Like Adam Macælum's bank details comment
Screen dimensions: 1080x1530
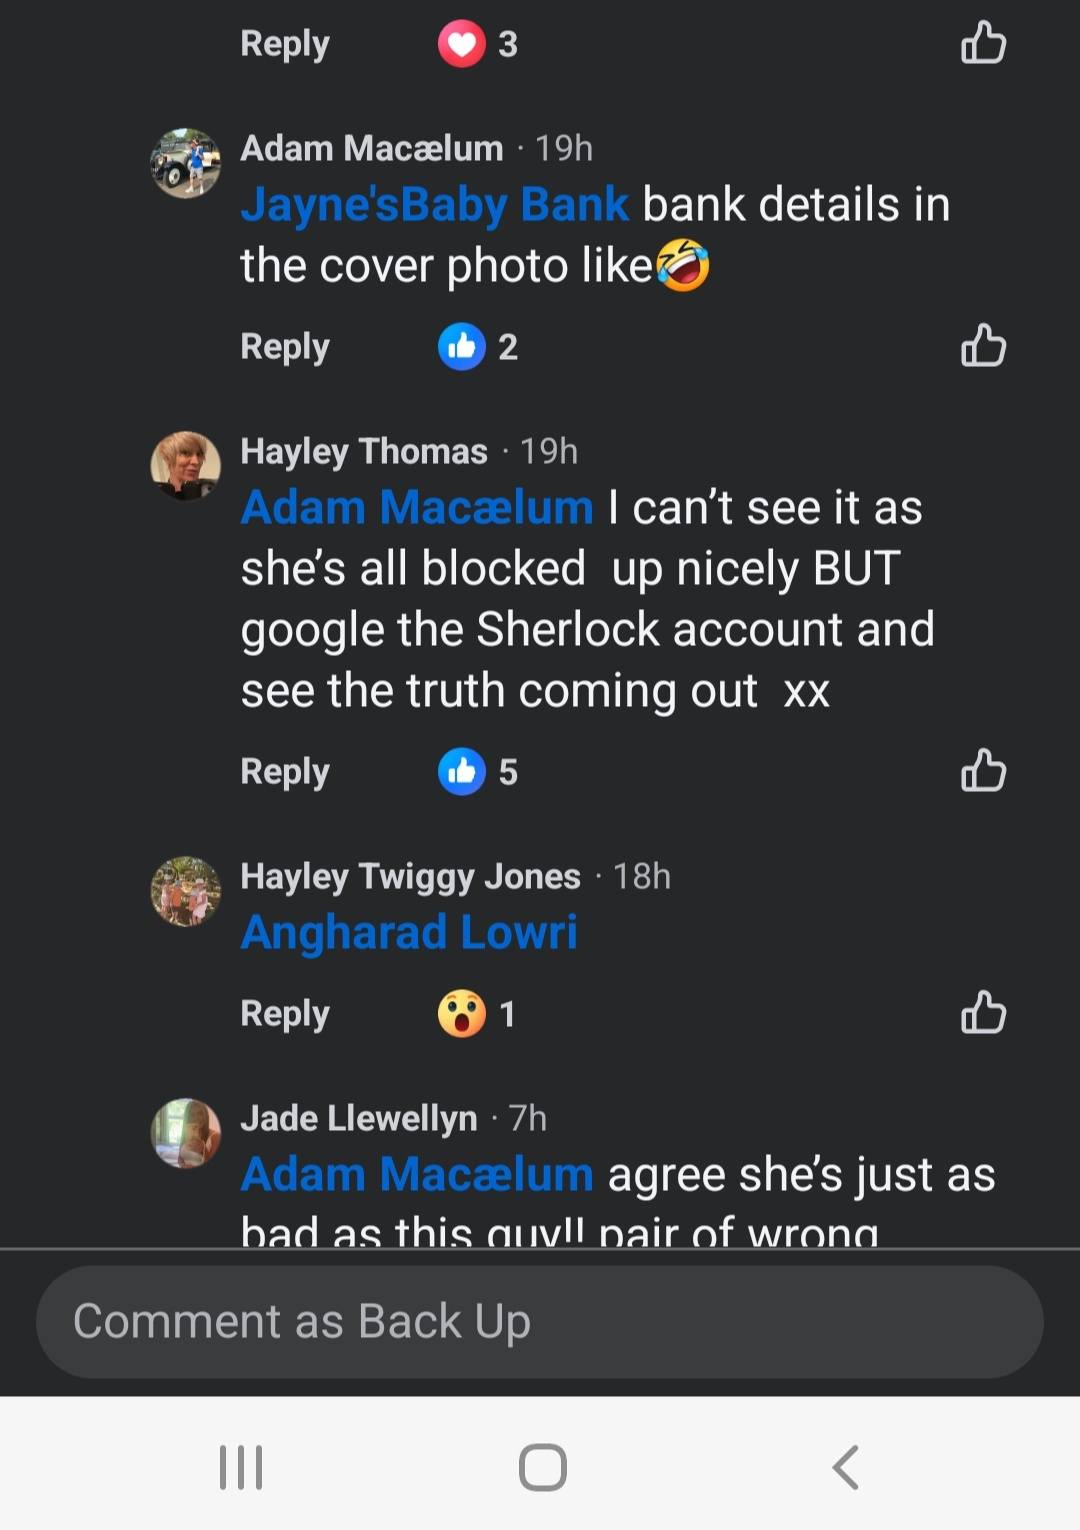tap(983, 346)
